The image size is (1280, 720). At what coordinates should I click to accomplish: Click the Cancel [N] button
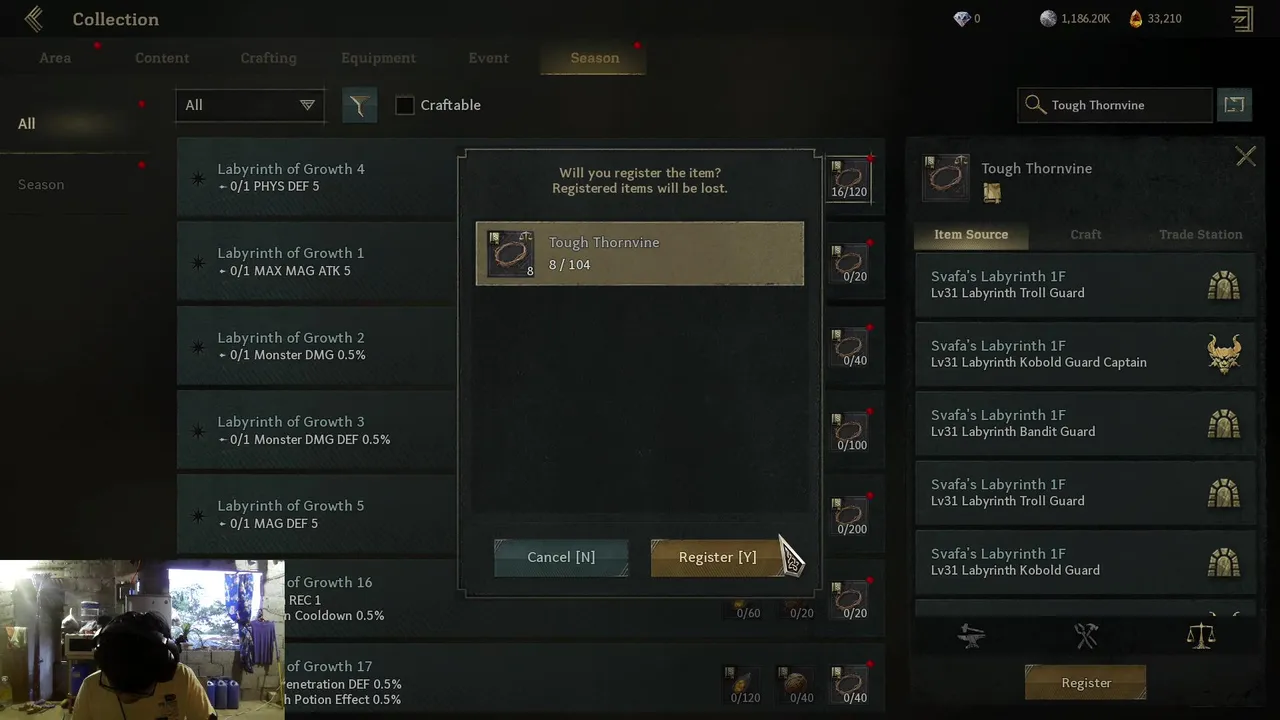(561, 557)
